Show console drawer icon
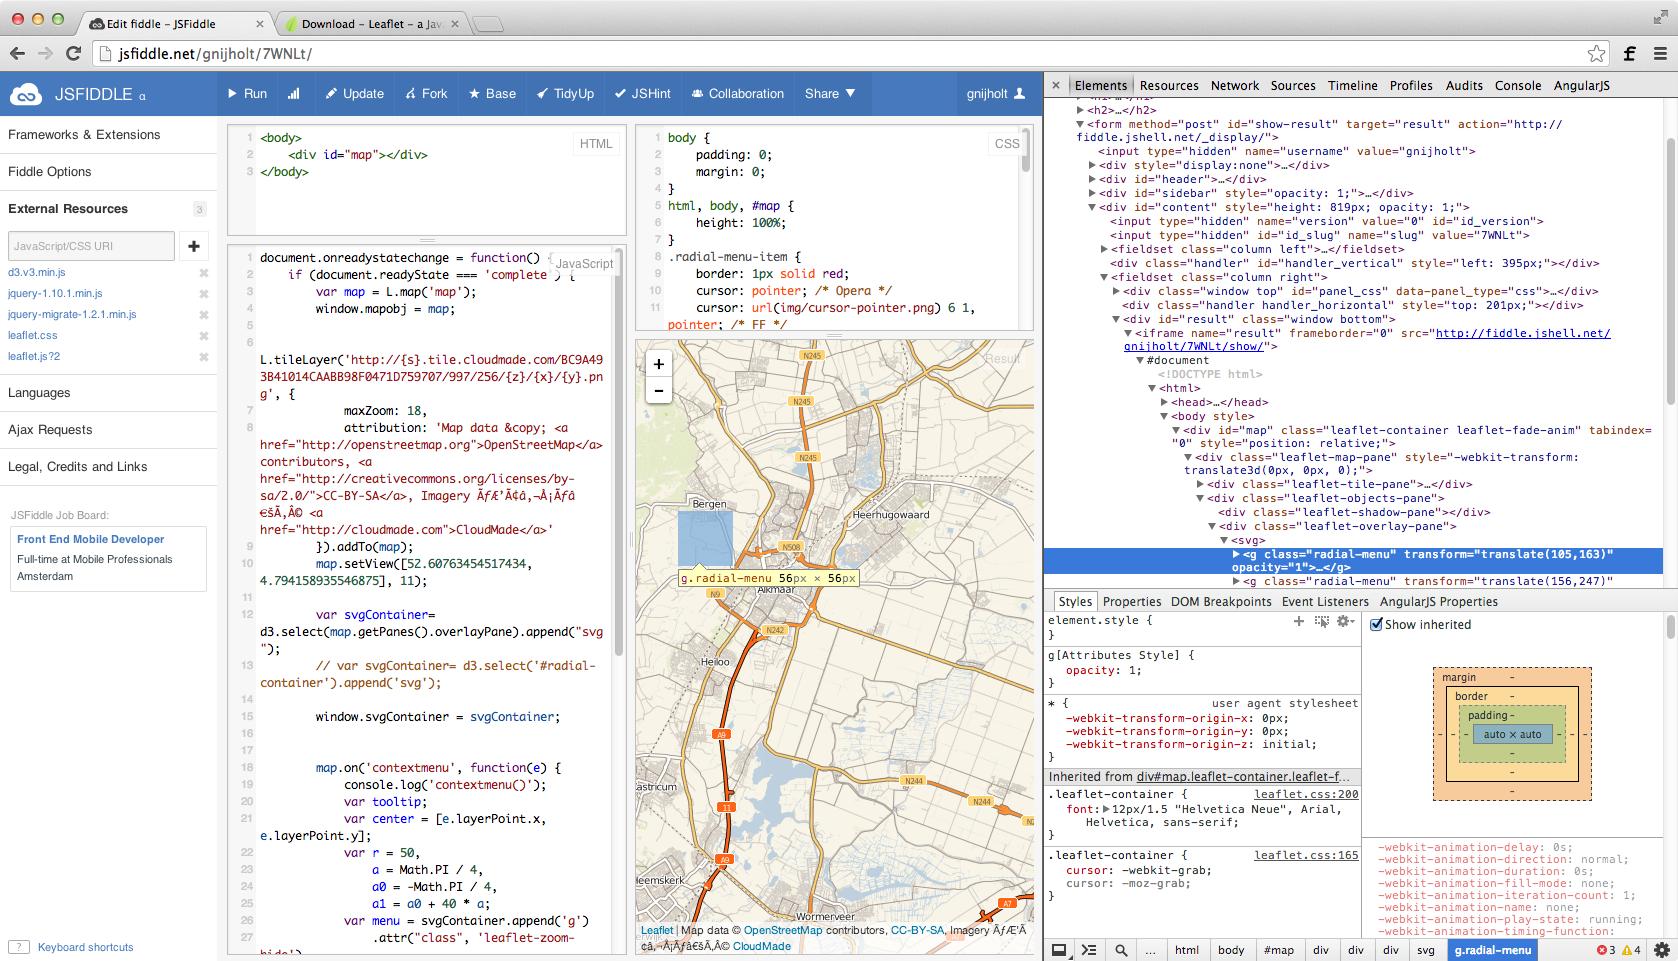 1089,950
